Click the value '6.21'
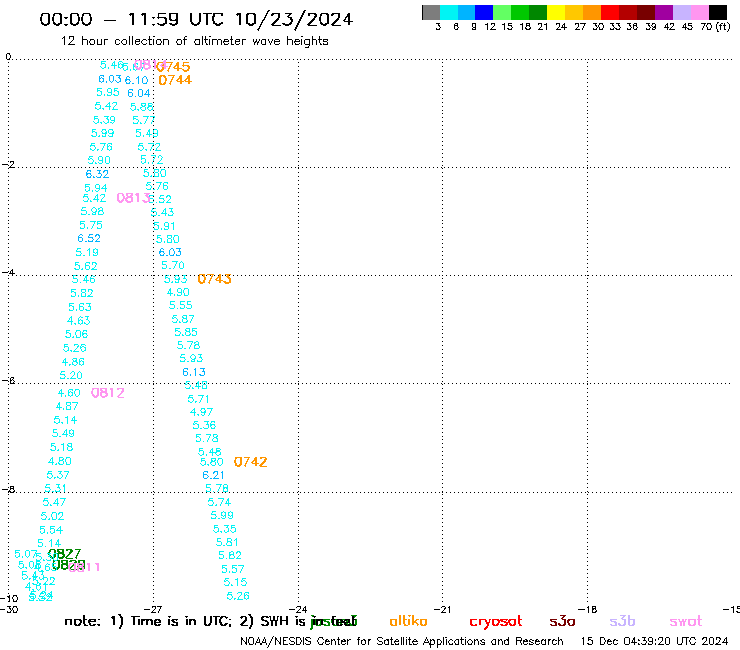 pos(213,475)
